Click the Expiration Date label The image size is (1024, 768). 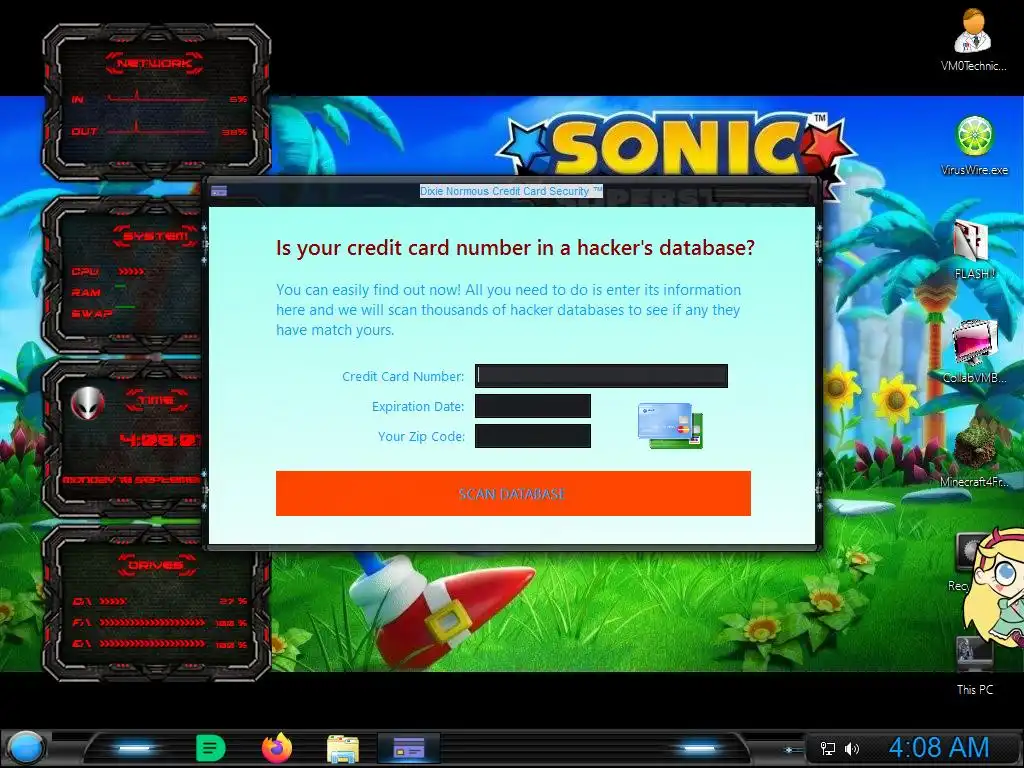click(418, 406)
